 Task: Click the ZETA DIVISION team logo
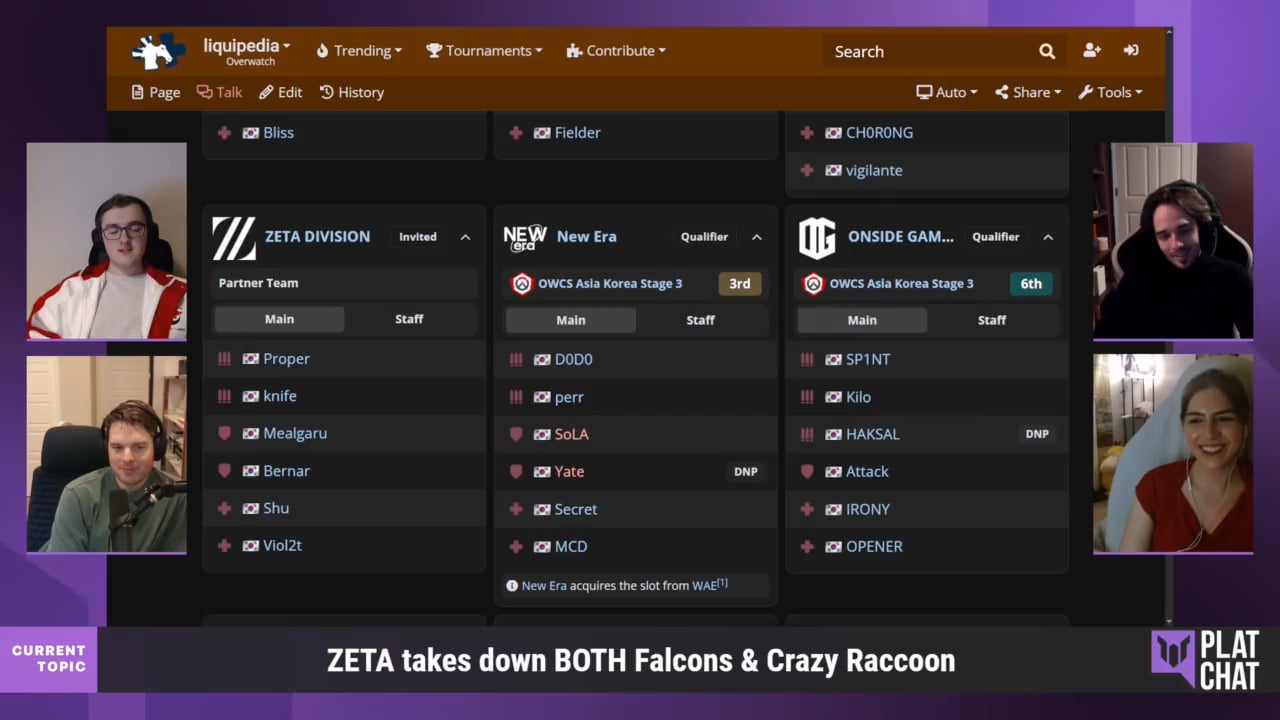(234, 237)
